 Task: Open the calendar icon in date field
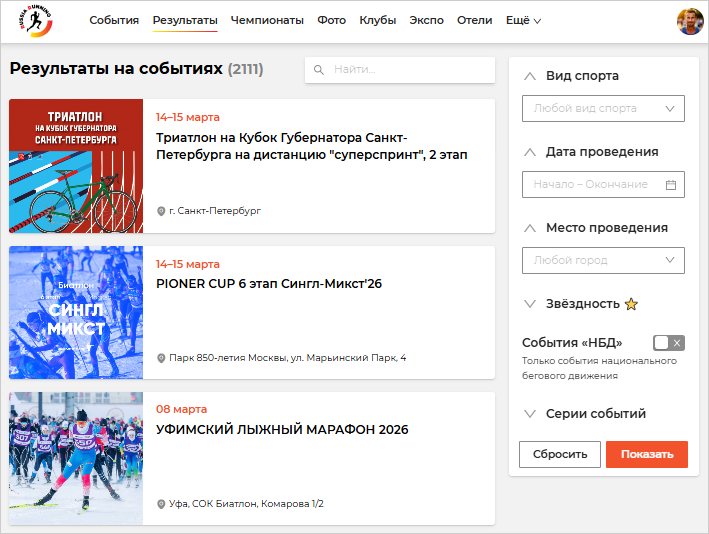[671, 184]
